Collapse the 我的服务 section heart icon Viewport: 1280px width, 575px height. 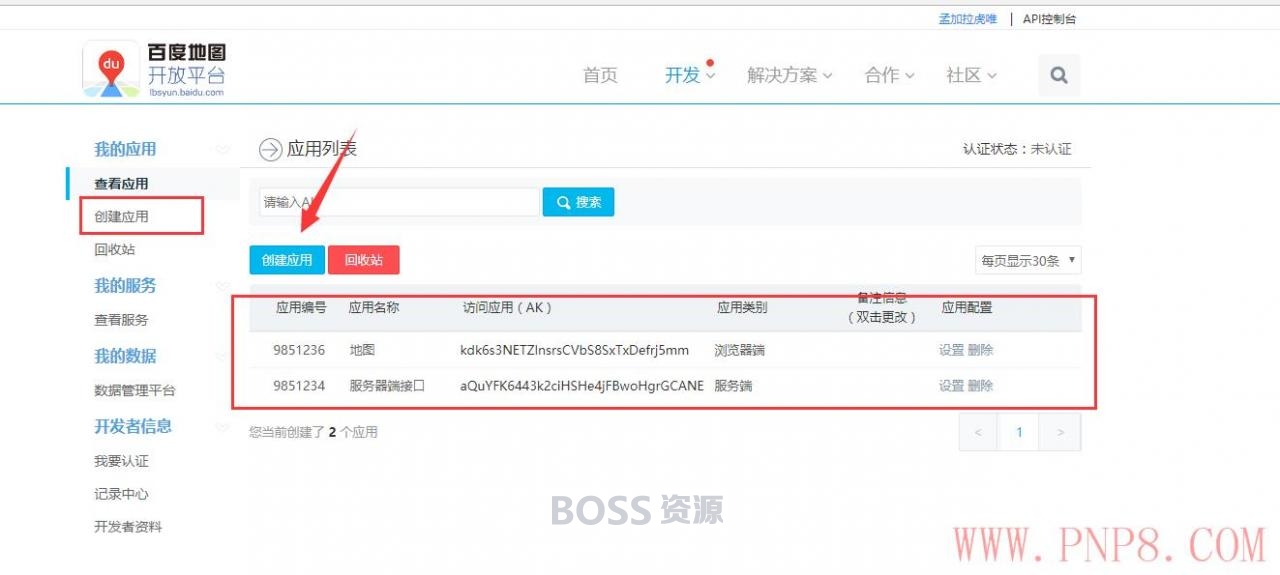222,286
